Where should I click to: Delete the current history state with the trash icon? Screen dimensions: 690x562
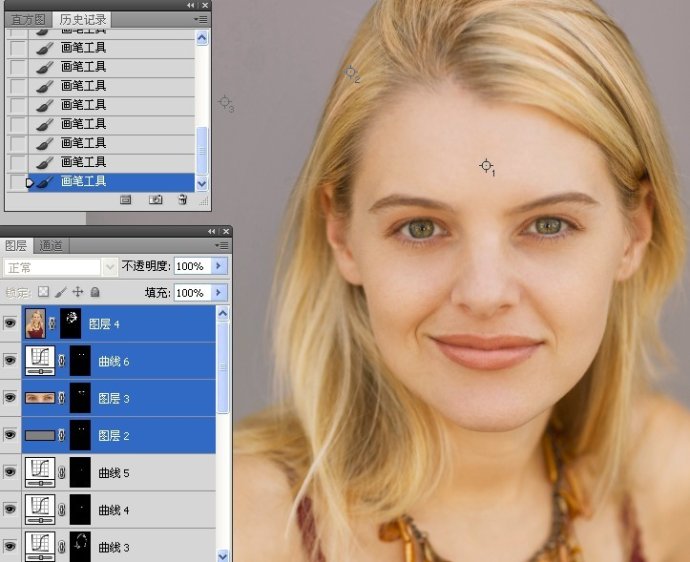click(183, 200)
